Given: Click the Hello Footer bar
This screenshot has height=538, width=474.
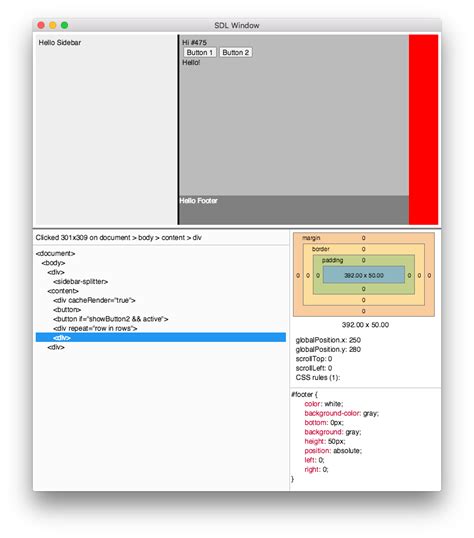Looking at the screenshot, I should [x=294, y=210].
